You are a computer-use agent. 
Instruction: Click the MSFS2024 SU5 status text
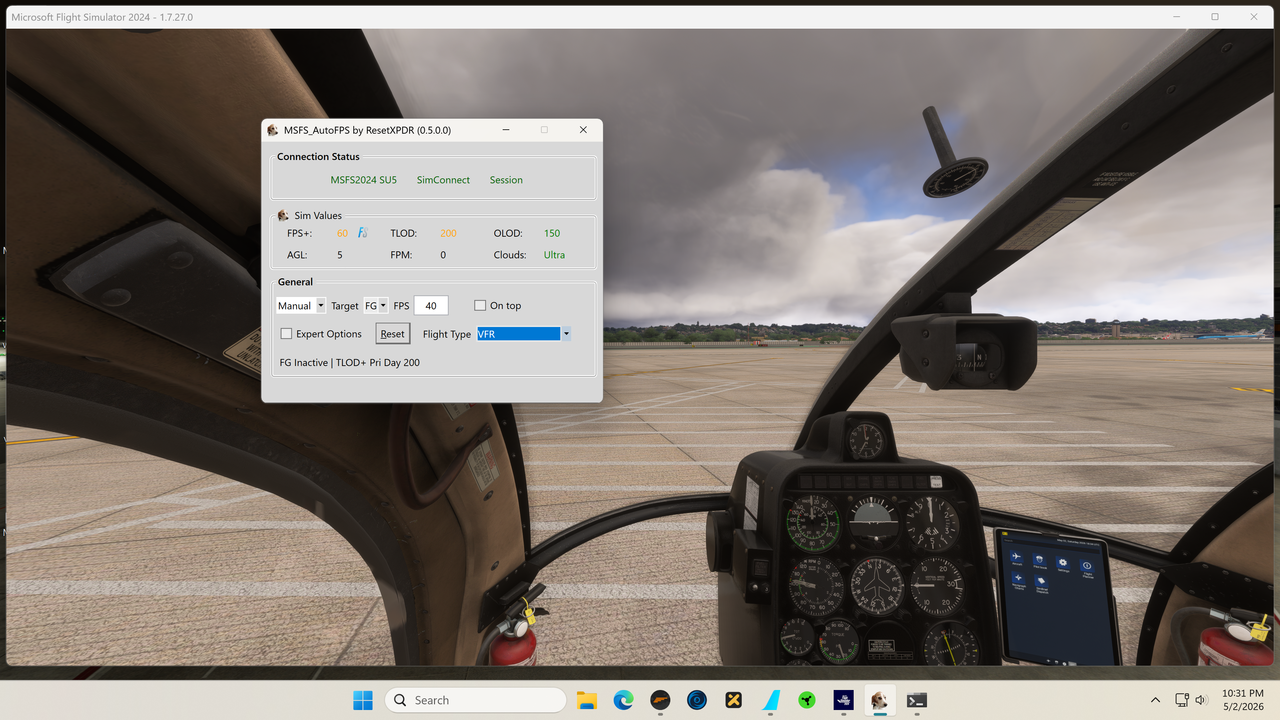coord(364,180)
